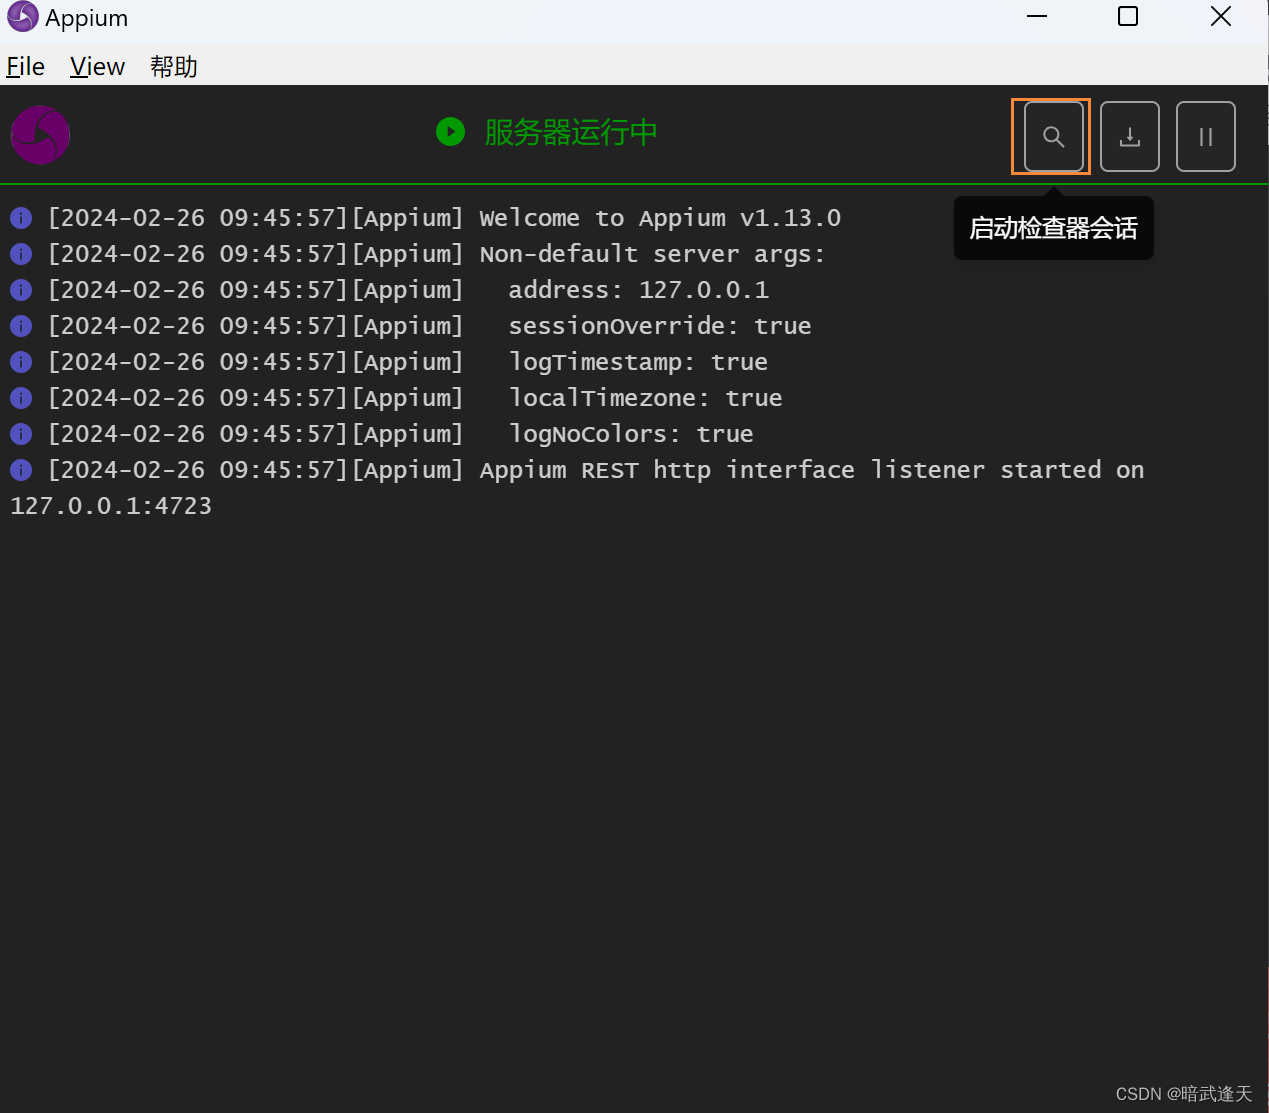The image size is (1269, 1113).
Task: Select the 'Non-default server args:' log text
Action: [x=652, y=254]
